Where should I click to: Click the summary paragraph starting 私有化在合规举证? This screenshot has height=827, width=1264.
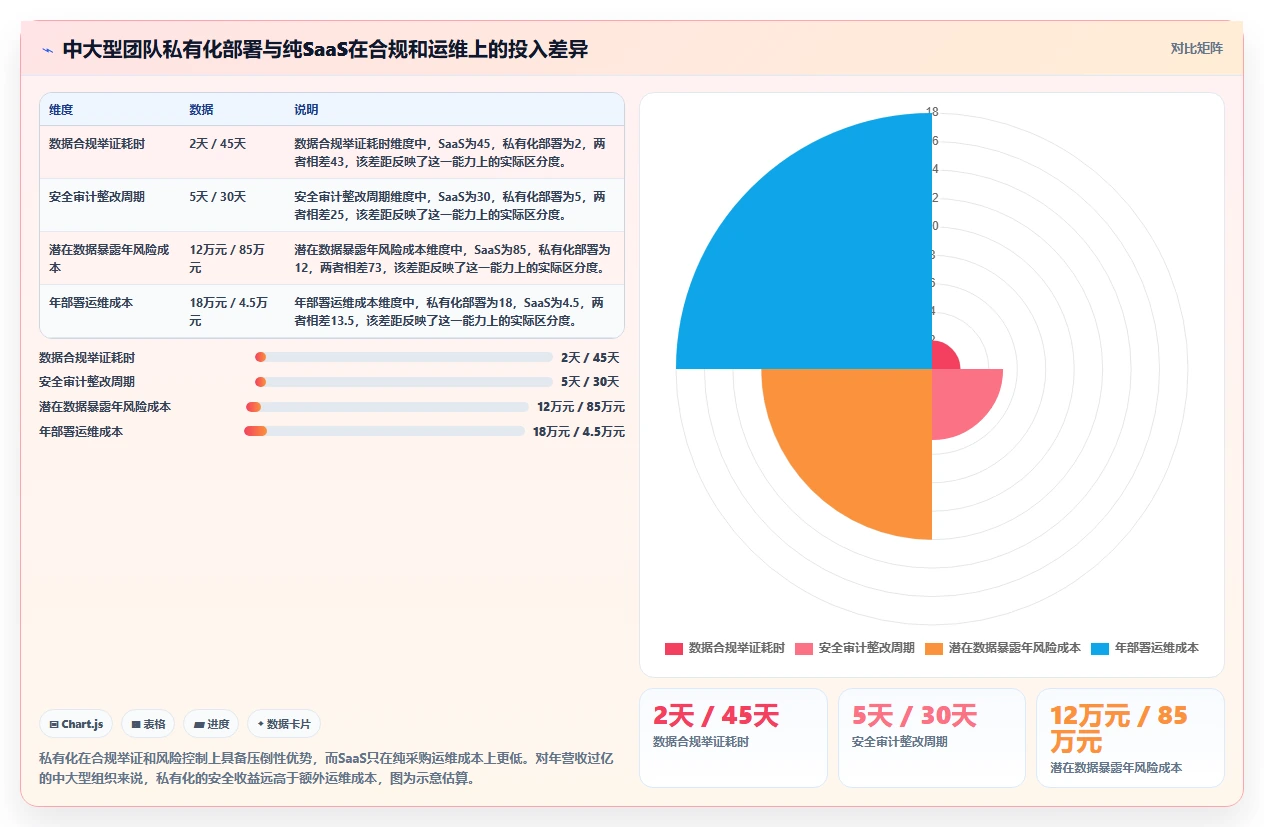[x=326, y=768]
